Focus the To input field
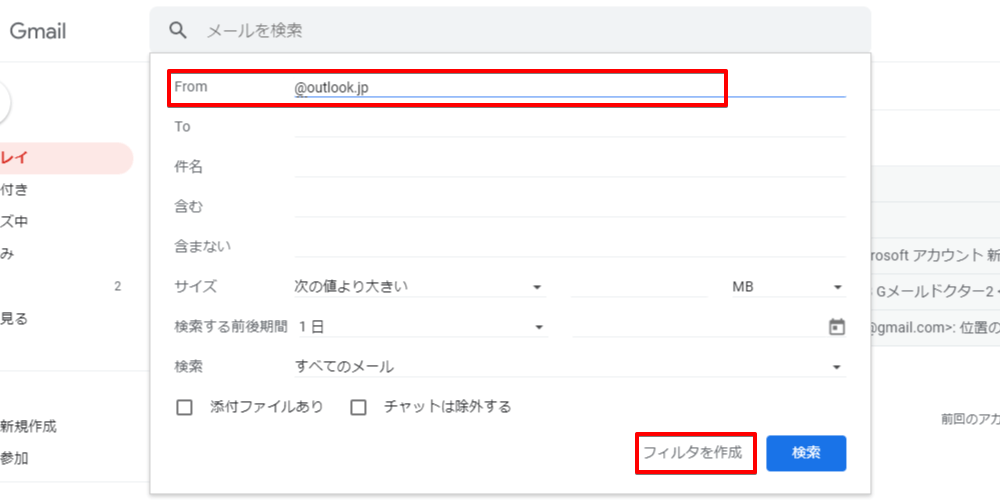Viewport: 1000px width, 500px height. 570,127
